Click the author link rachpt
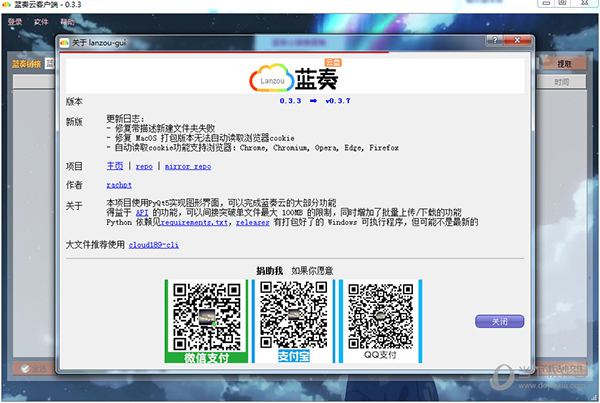 coord(119,185)
